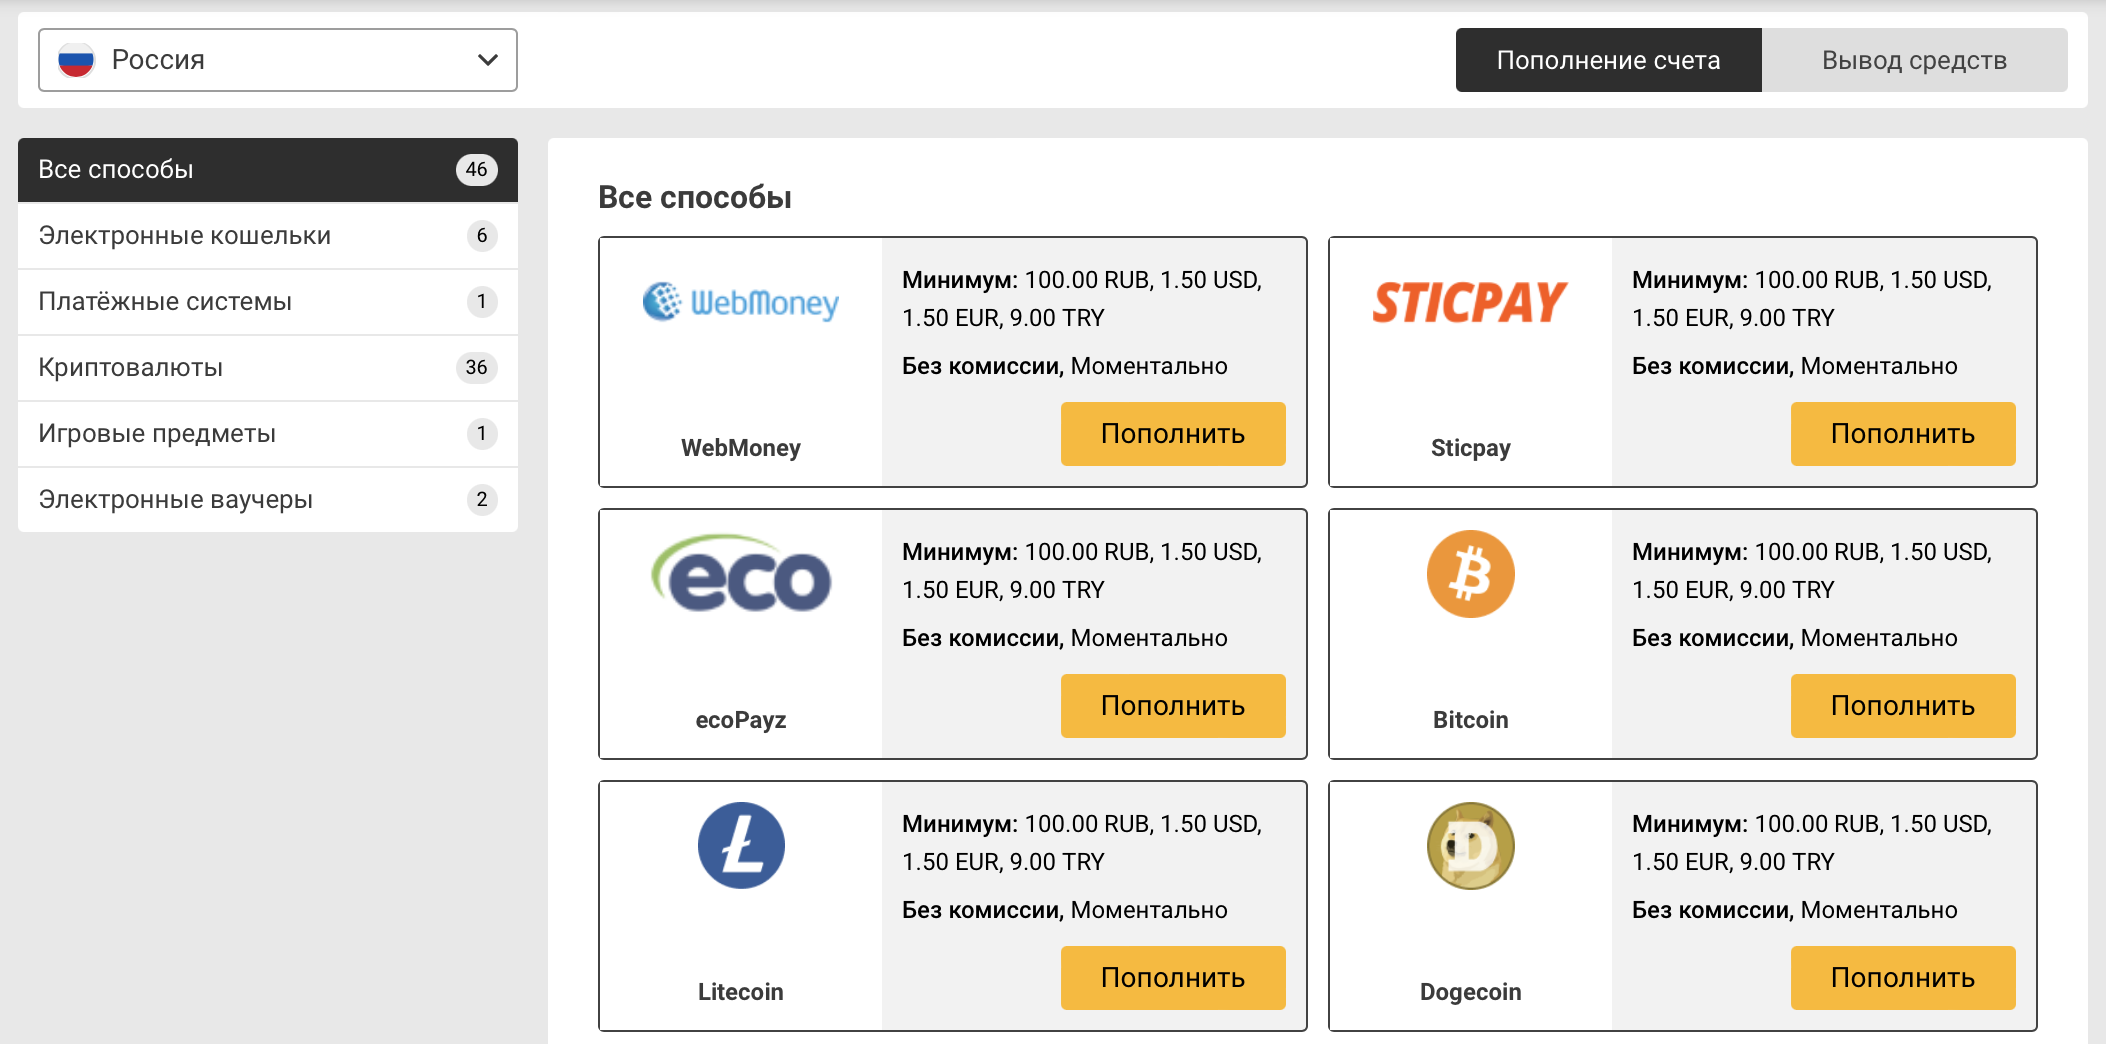2106x1044 pixels.
Task: Filter by Платёжные системы
Action: coord(267,302)
